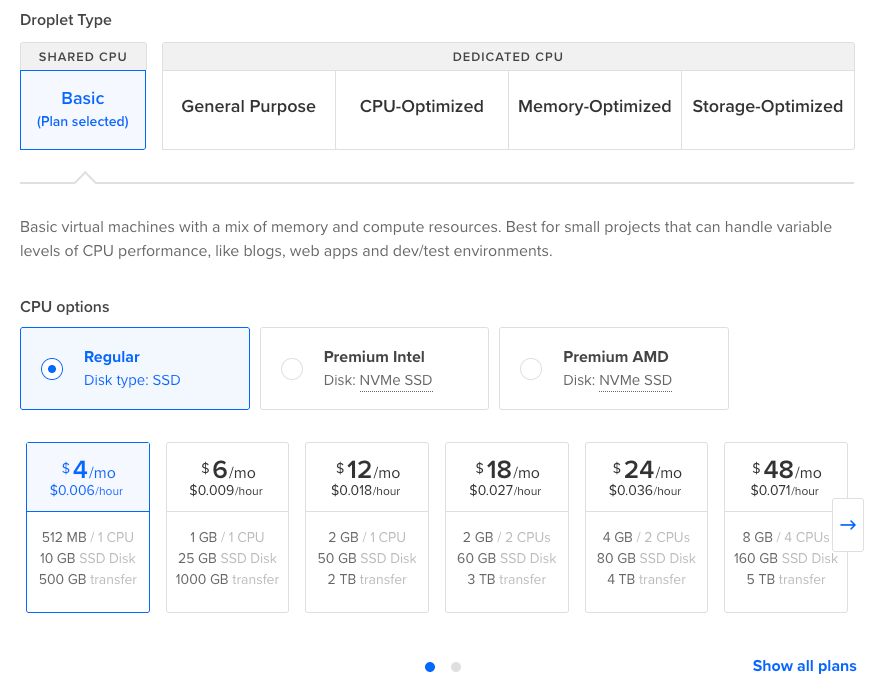Screen dimensions: 889x693
Task: Switch to the Basic shared CPU tab
Action: click(83, 109)
